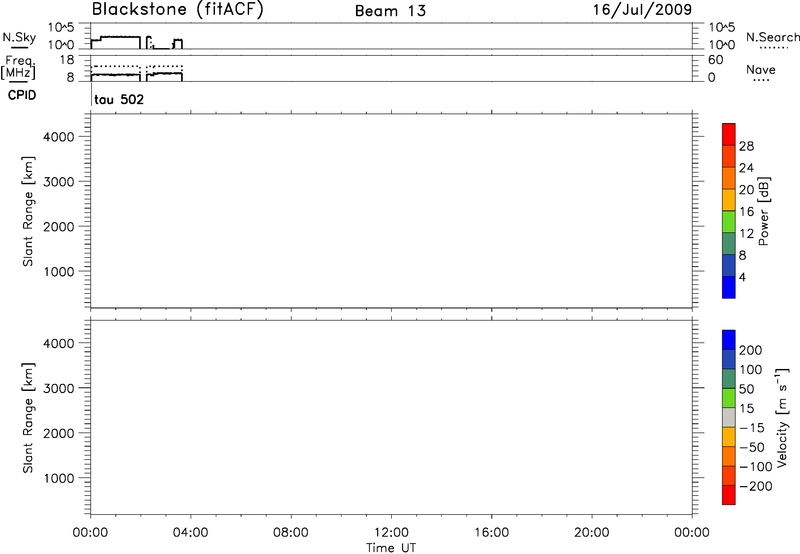Click the 'tau 502' CPID annotation
Image resolution: width=800 pixels, height=554 pixels.
coord(119,99)
